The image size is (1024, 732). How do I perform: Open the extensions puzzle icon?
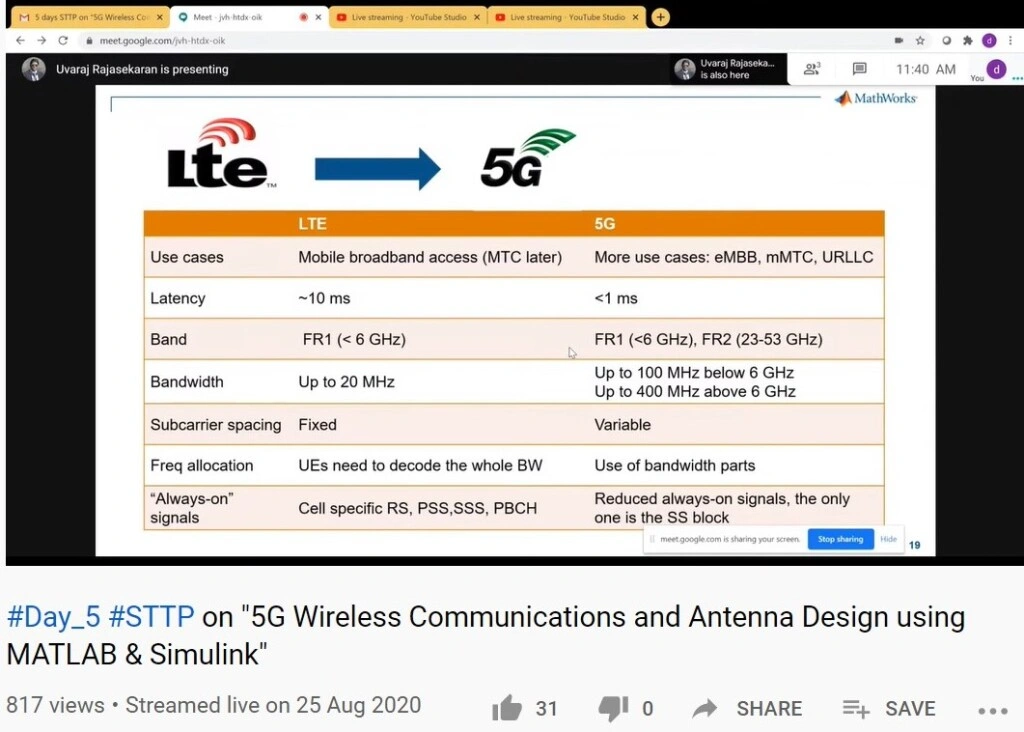click(x=967, y=40)
